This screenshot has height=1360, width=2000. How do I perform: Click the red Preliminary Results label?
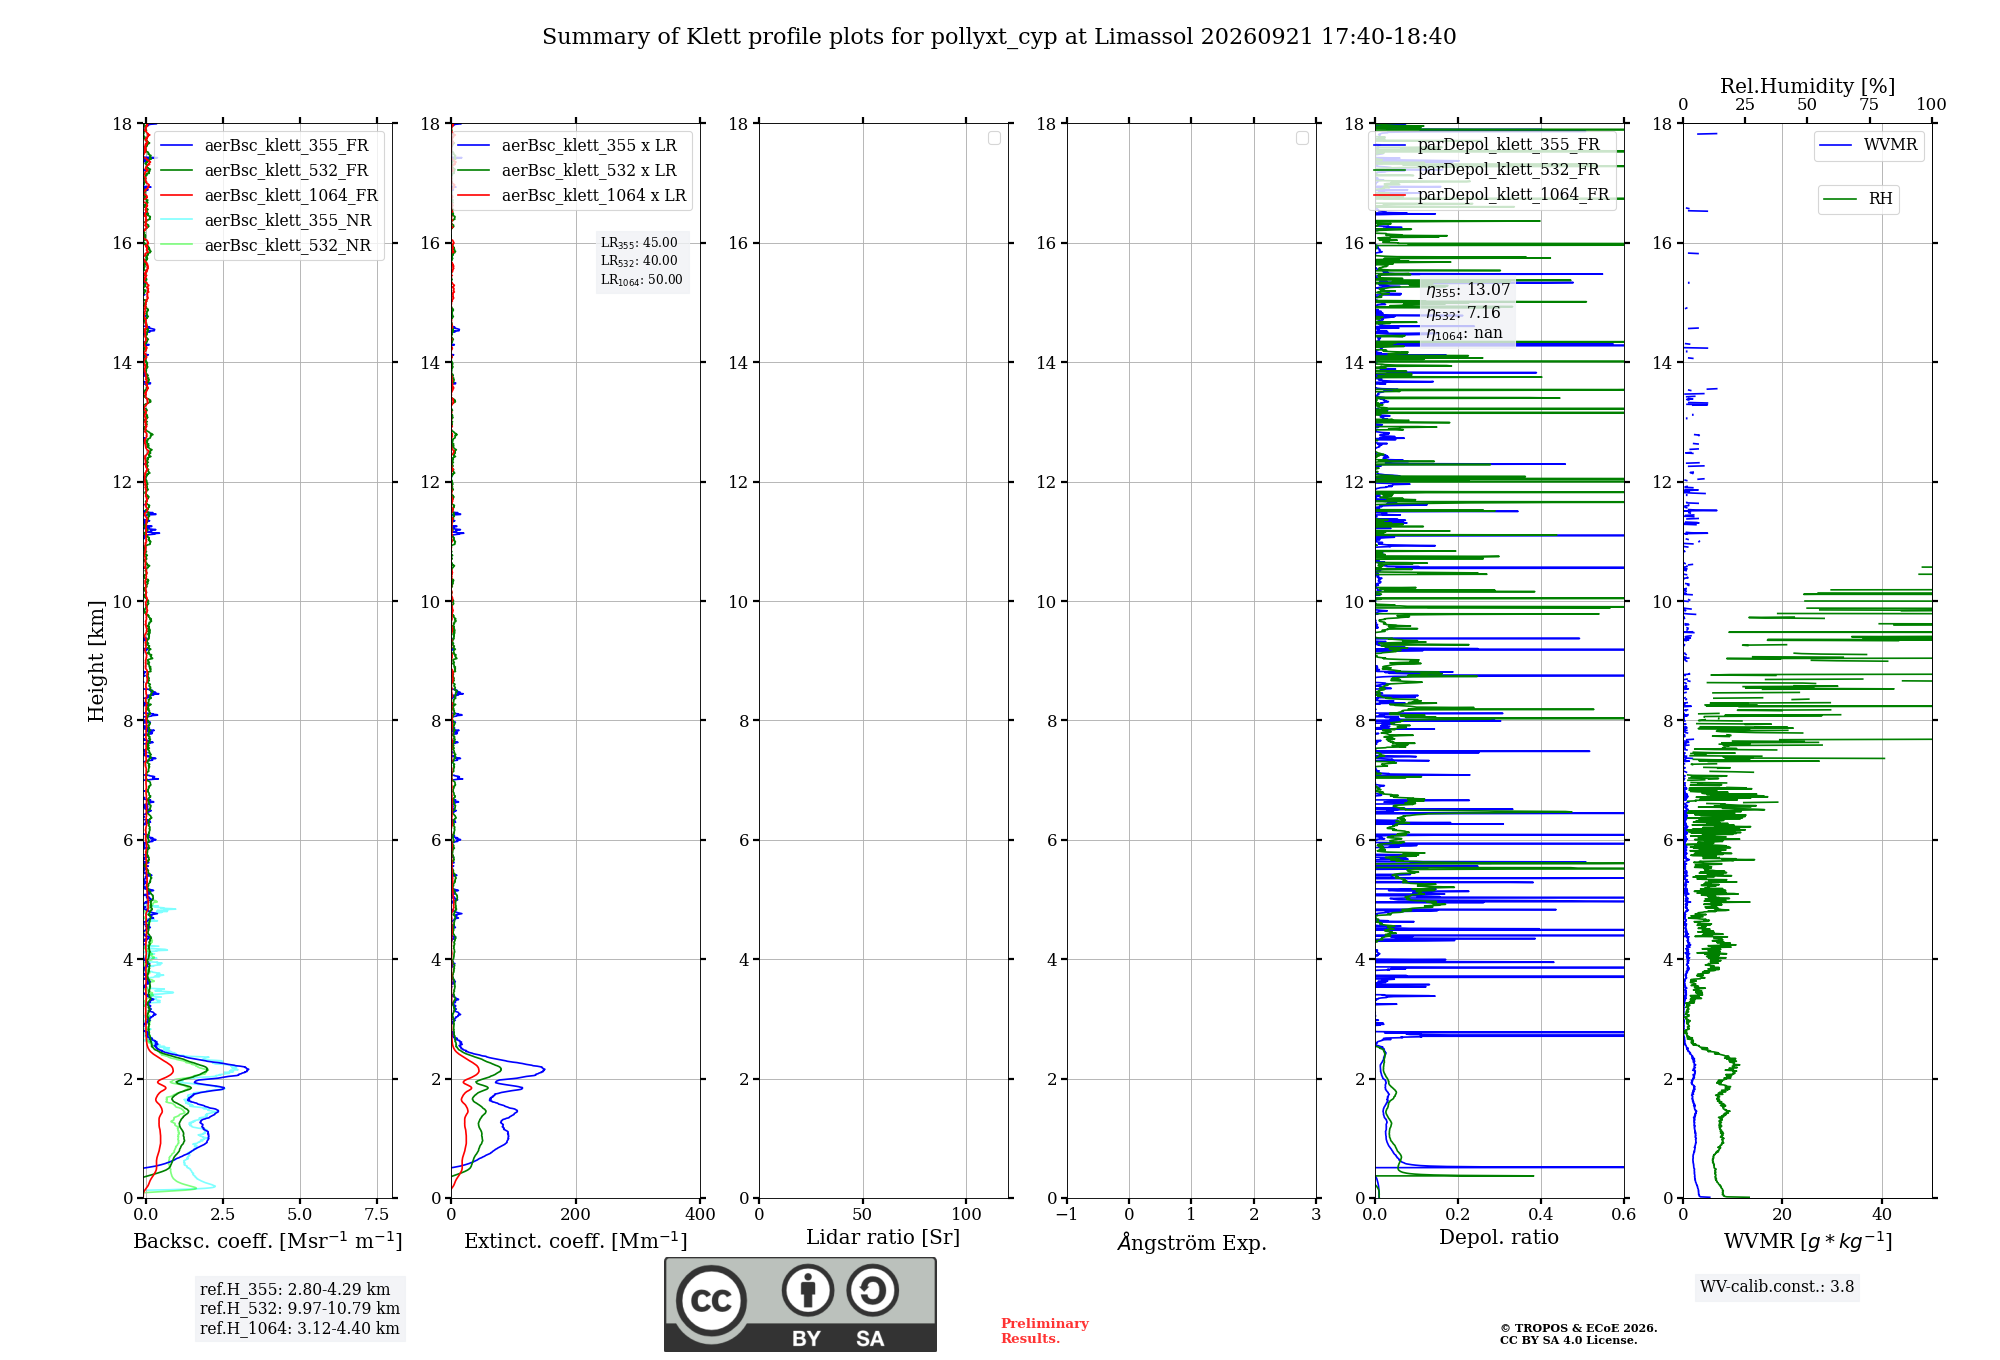tap(1045, 1331)
